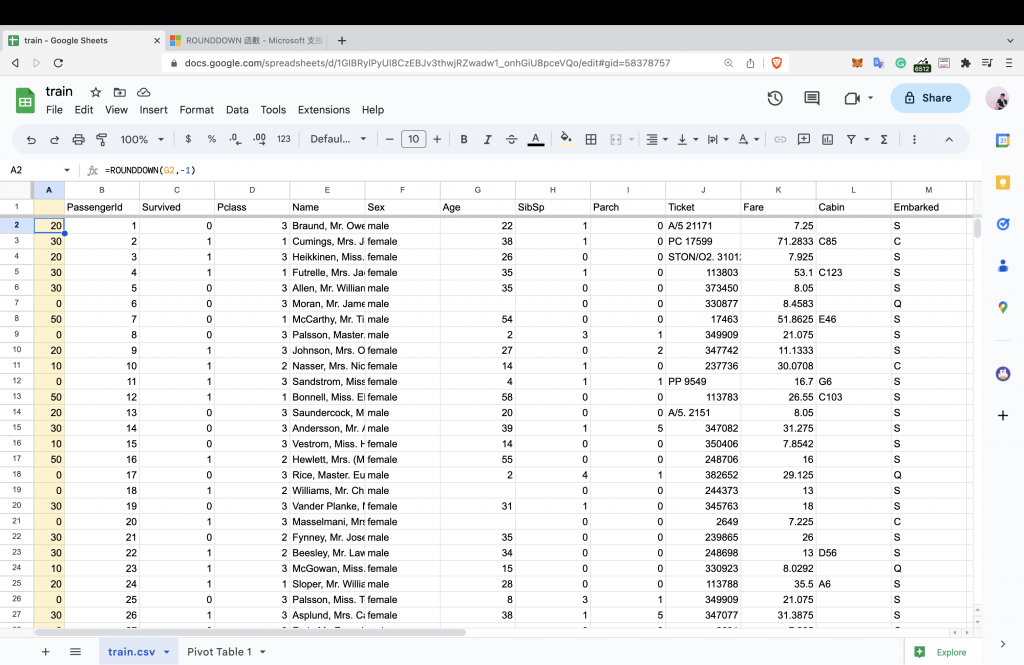1024x665 pixels.
Task: Open Google Tasks side panel
Action: click(1002, 224)
